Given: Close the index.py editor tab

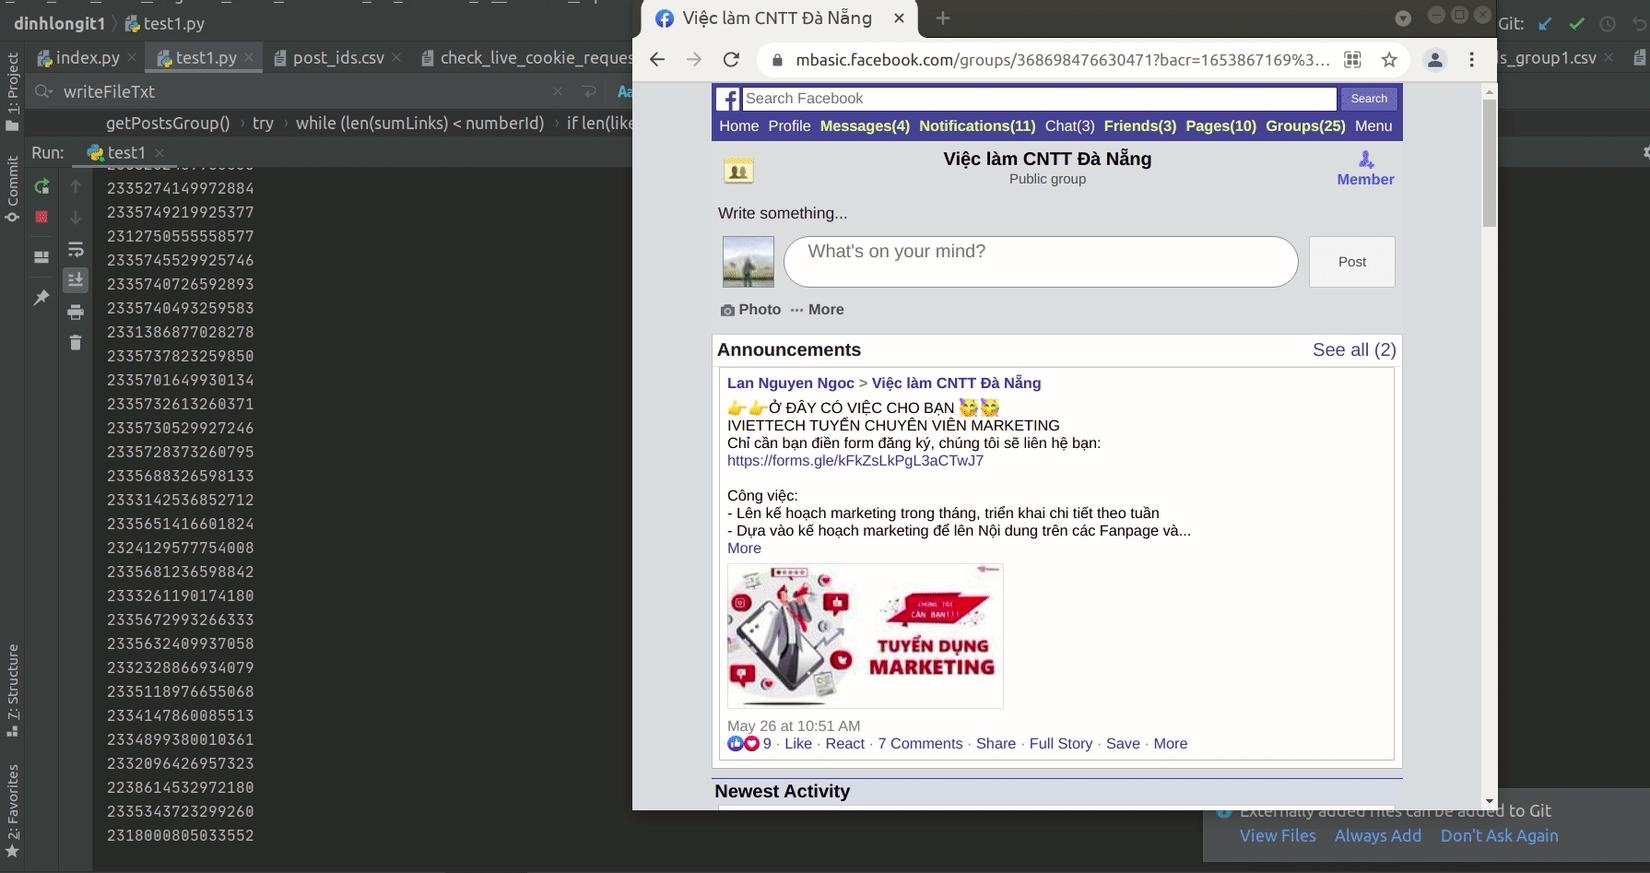Looking at the screenshot, I should coord(131,58).
